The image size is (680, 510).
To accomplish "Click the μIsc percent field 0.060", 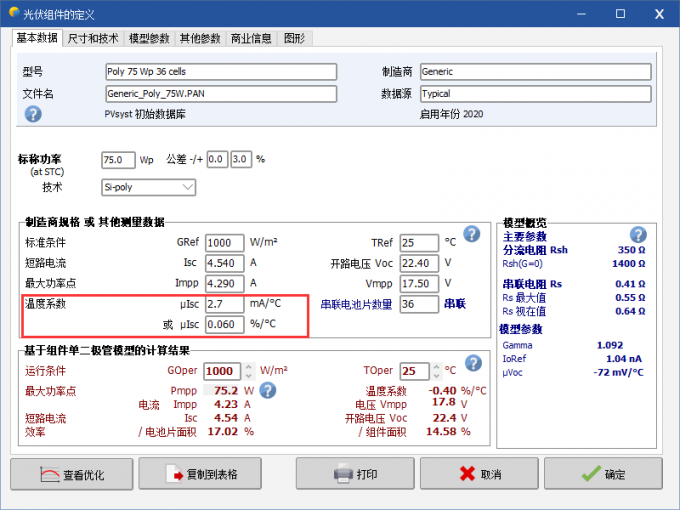I will [x=224, y=324].
